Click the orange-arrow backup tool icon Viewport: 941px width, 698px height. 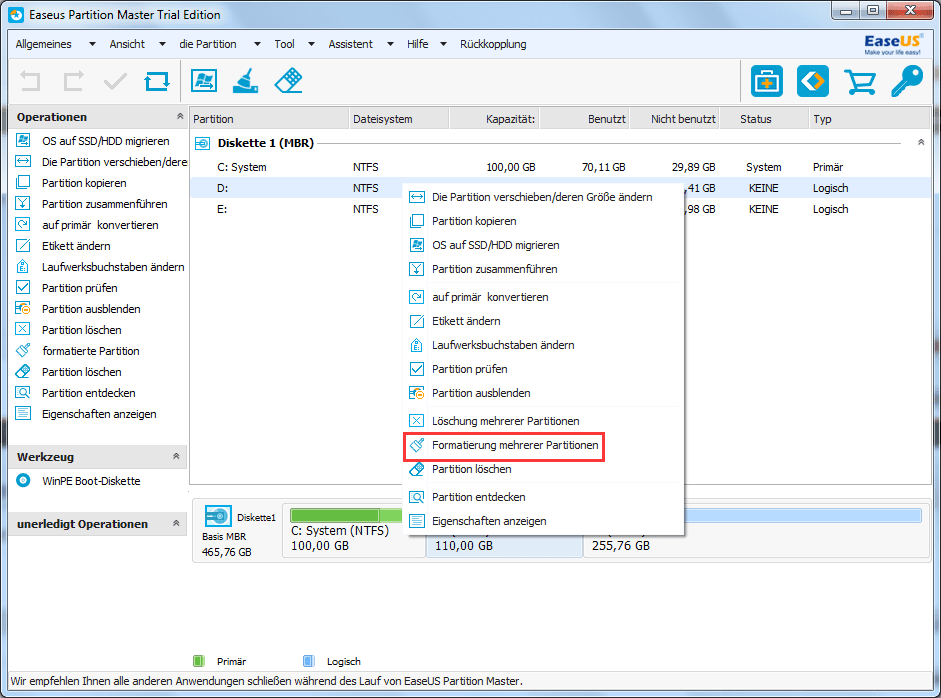pos(813,81)
